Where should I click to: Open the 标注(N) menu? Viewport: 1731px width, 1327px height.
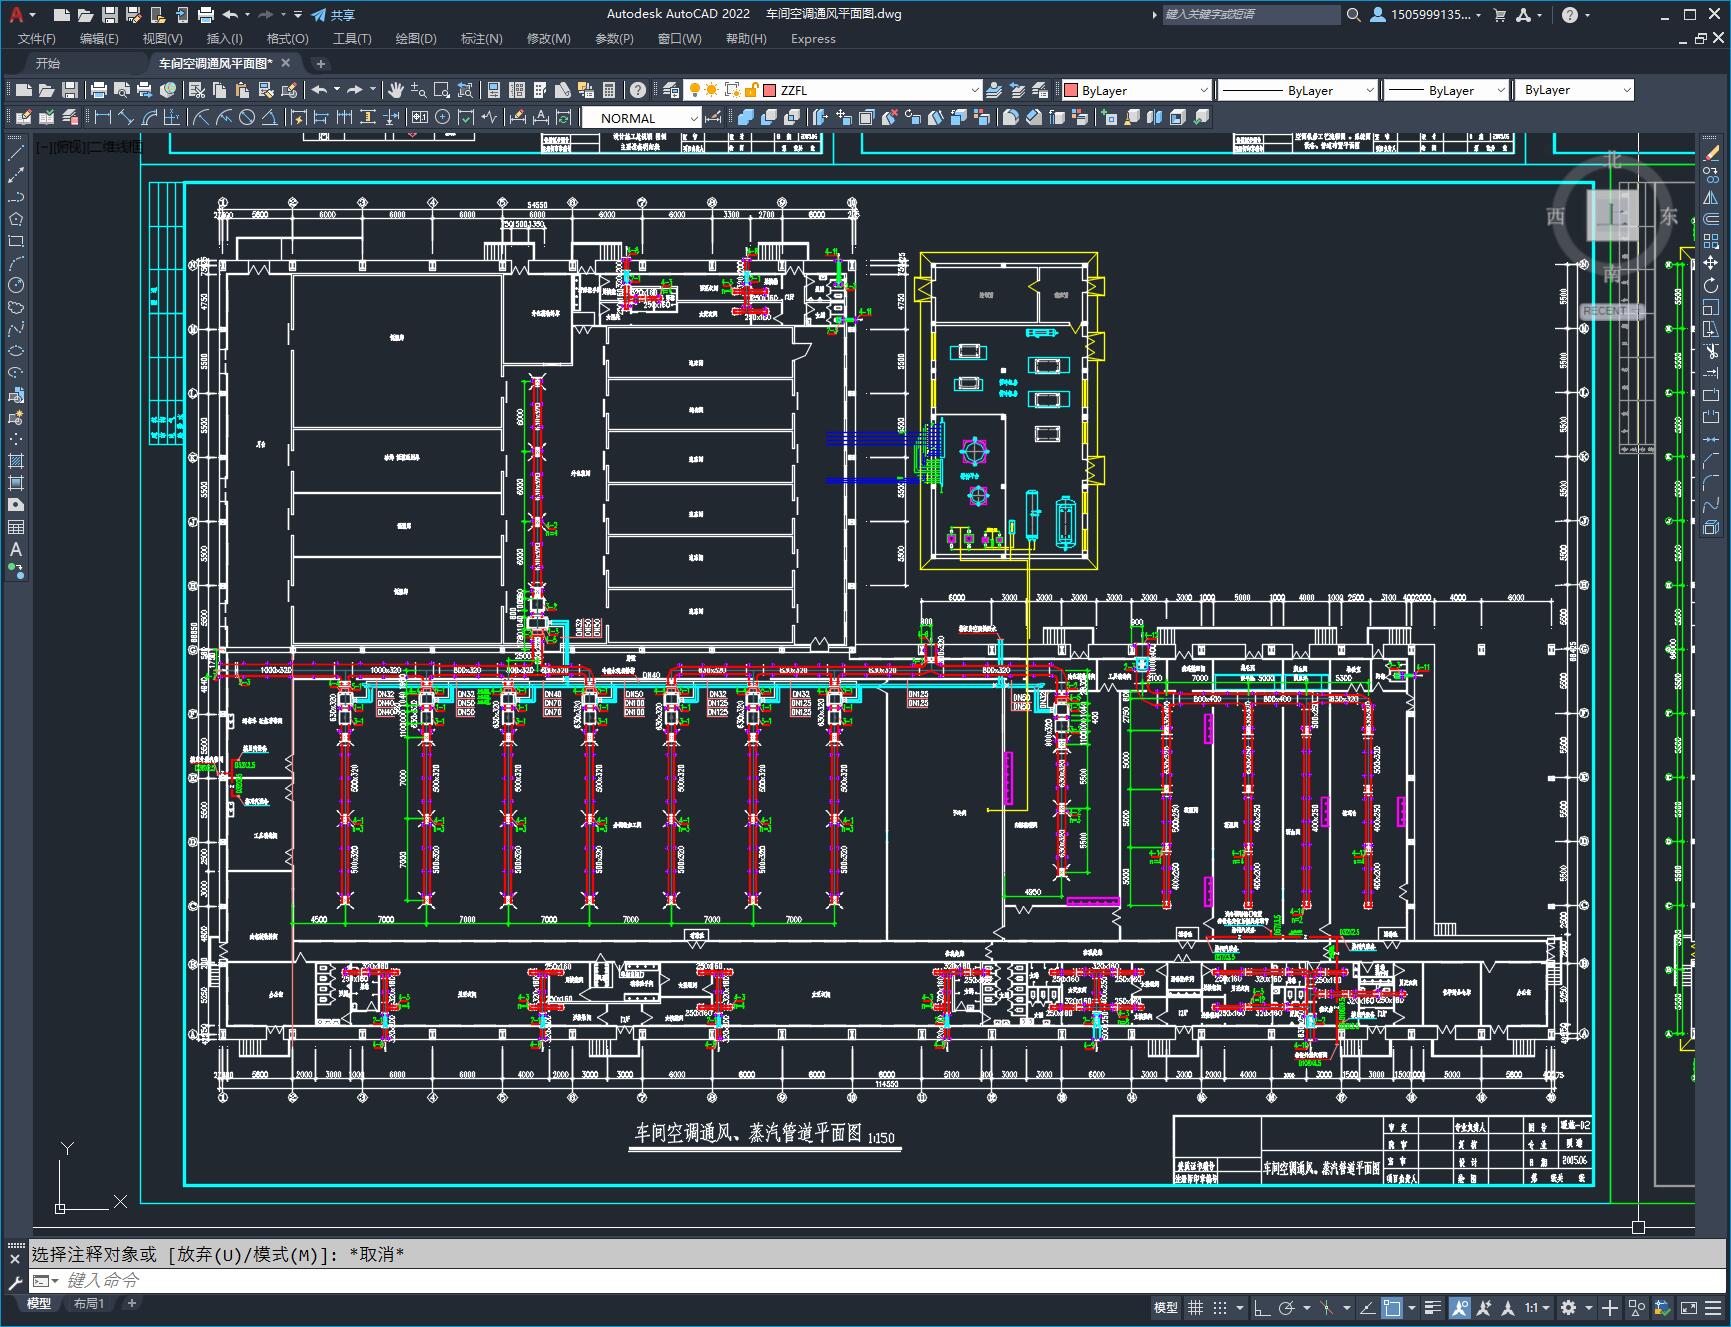click(481, 38)
